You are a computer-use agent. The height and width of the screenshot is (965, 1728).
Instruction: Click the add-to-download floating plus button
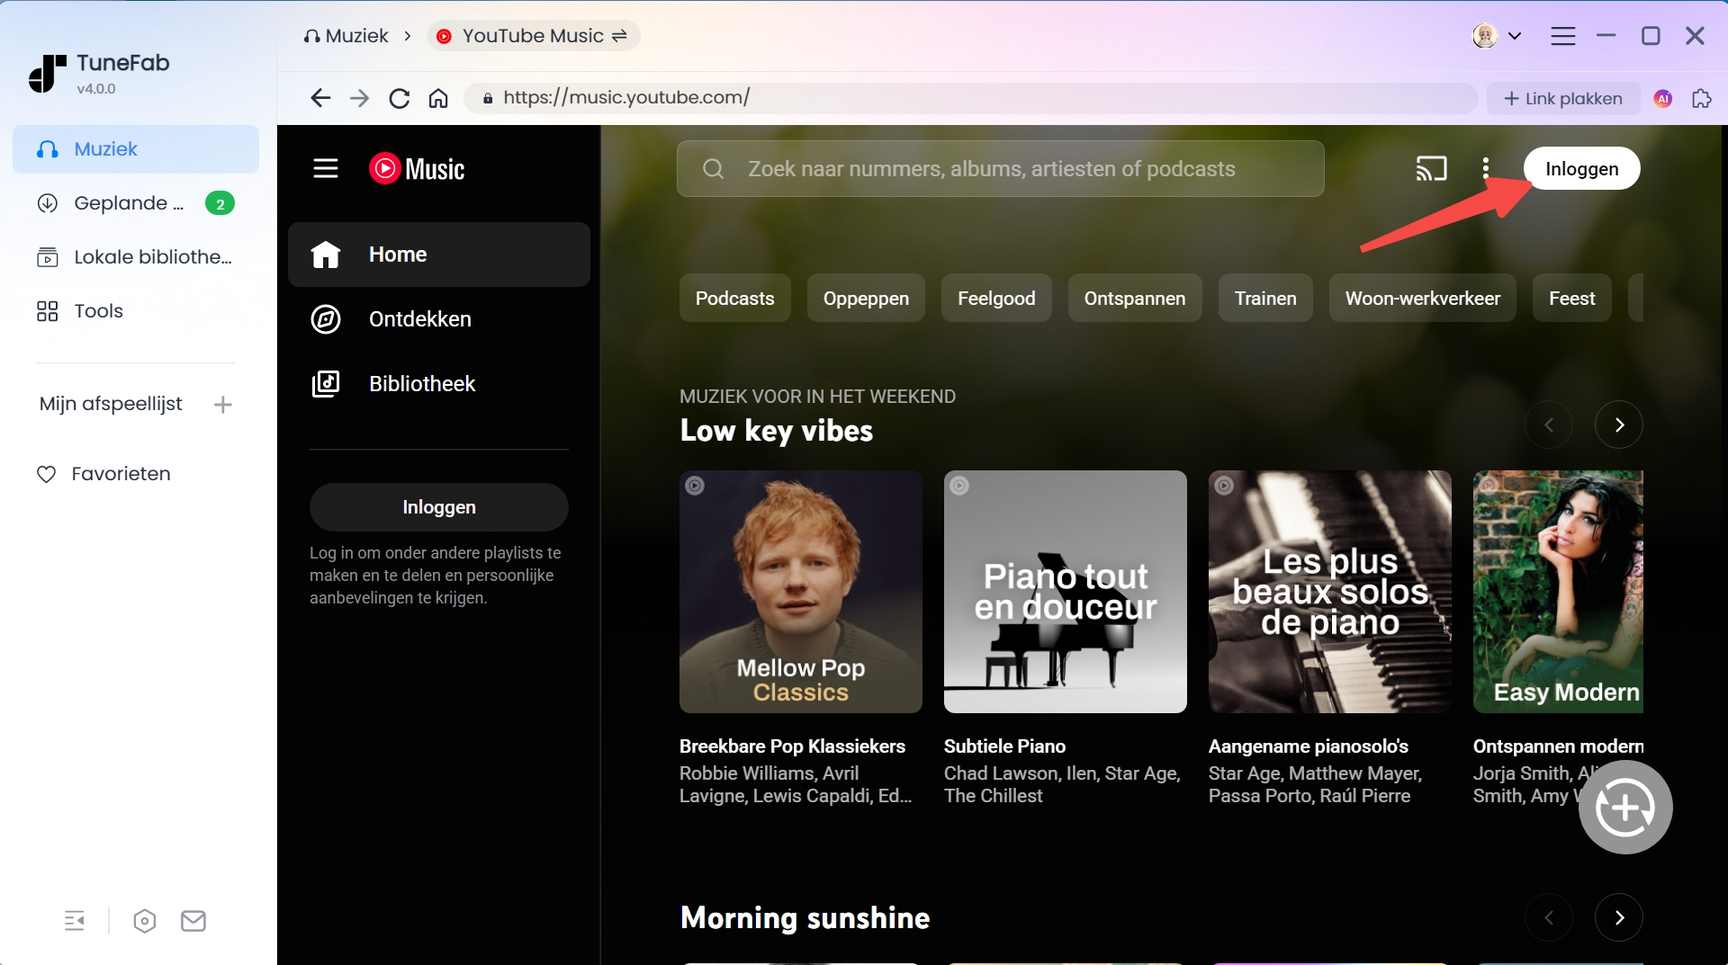tap(1625, 807)
